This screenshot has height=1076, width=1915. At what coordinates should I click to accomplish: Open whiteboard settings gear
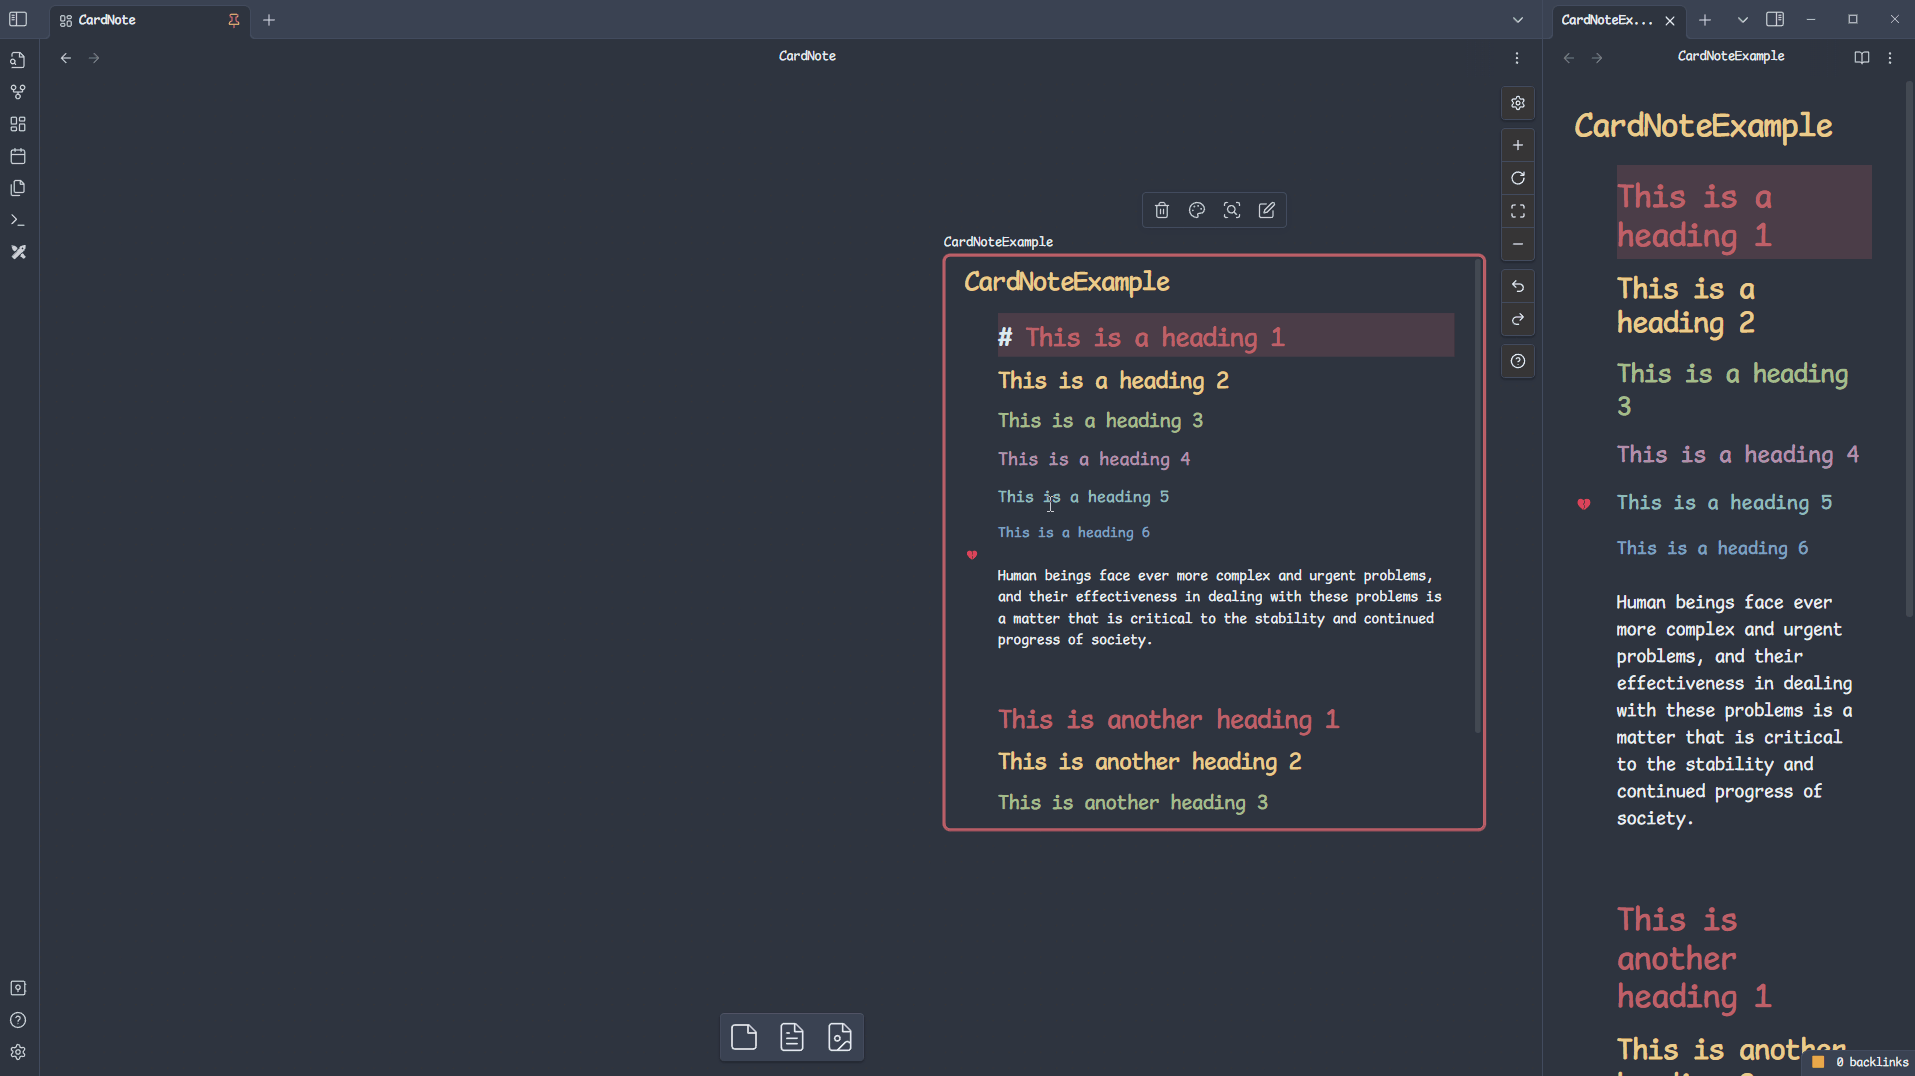(x=1518, y=103)
